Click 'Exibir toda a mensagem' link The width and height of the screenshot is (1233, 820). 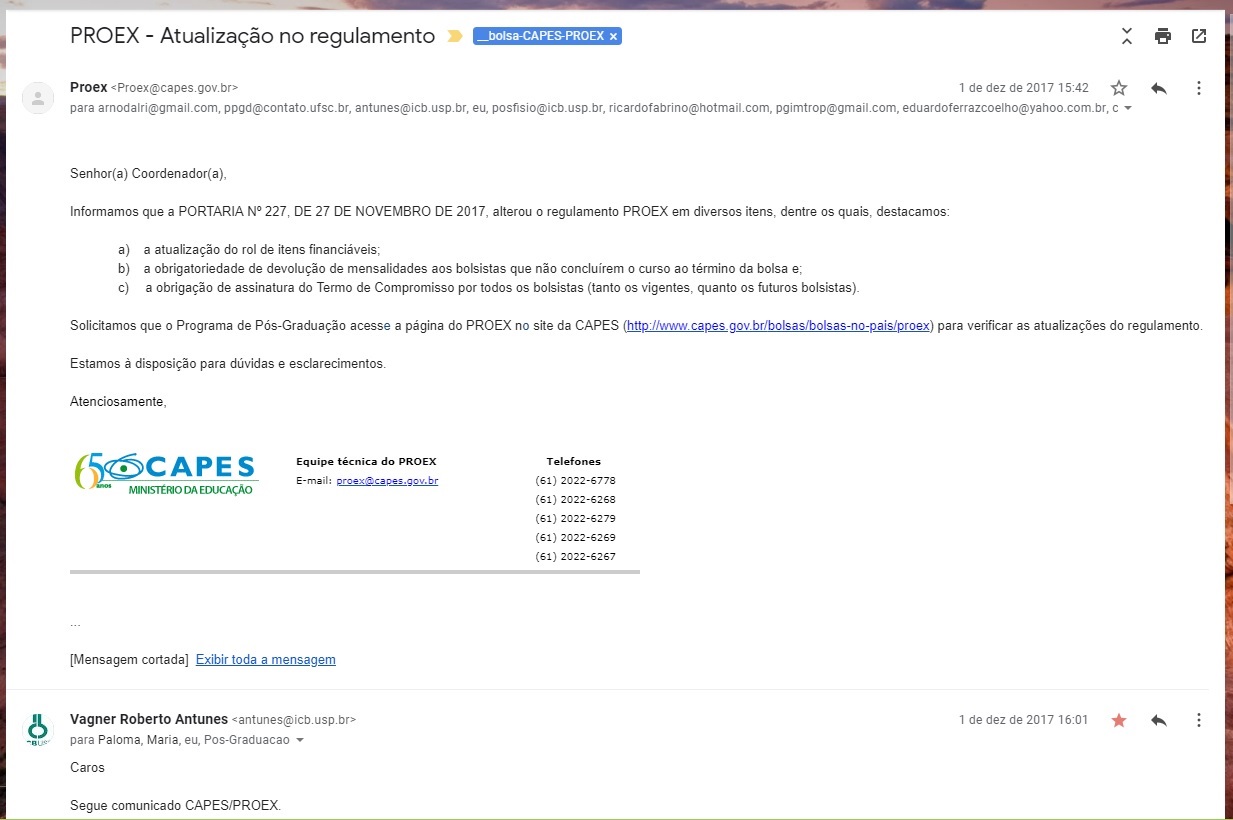266,660
